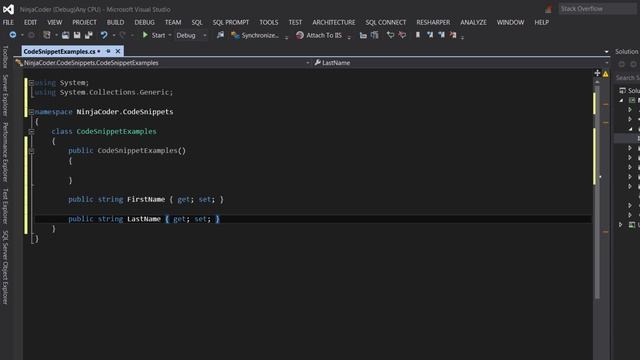
Task: Click the New Project icon in toolbar
Action: click(47, 35)
